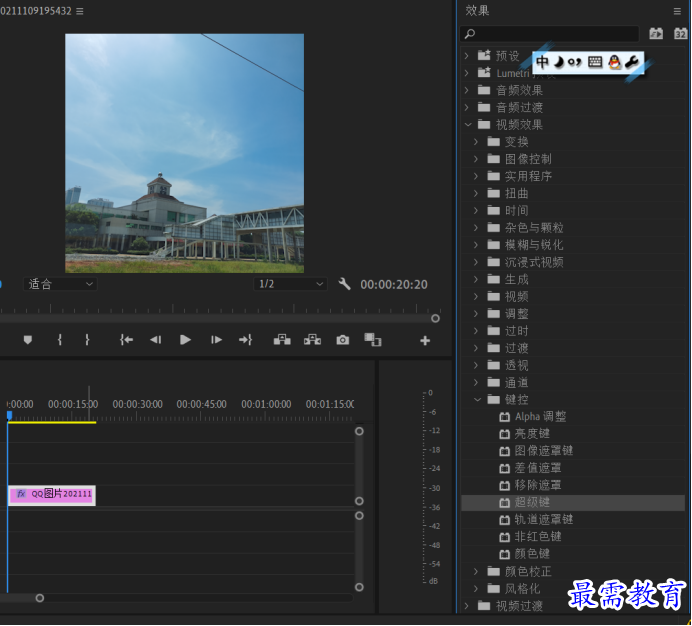Go to In point button
The height and width of the screenshot is (626, 692).
[126, 339]
